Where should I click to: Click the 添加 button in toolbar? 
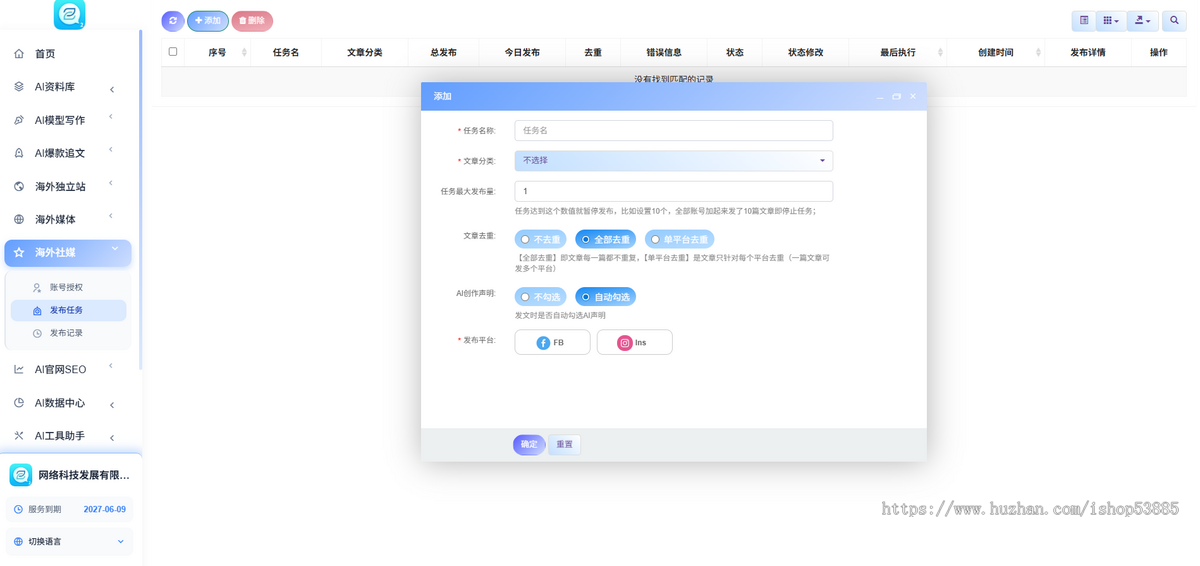click(x=208, y=20)
